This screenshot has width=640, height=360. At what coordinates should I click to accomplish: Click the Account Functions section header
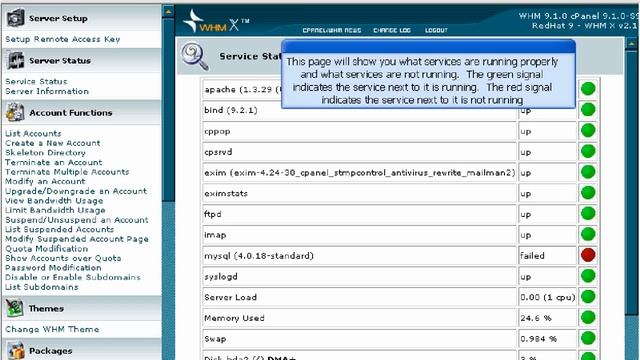[x=82, y=112]
